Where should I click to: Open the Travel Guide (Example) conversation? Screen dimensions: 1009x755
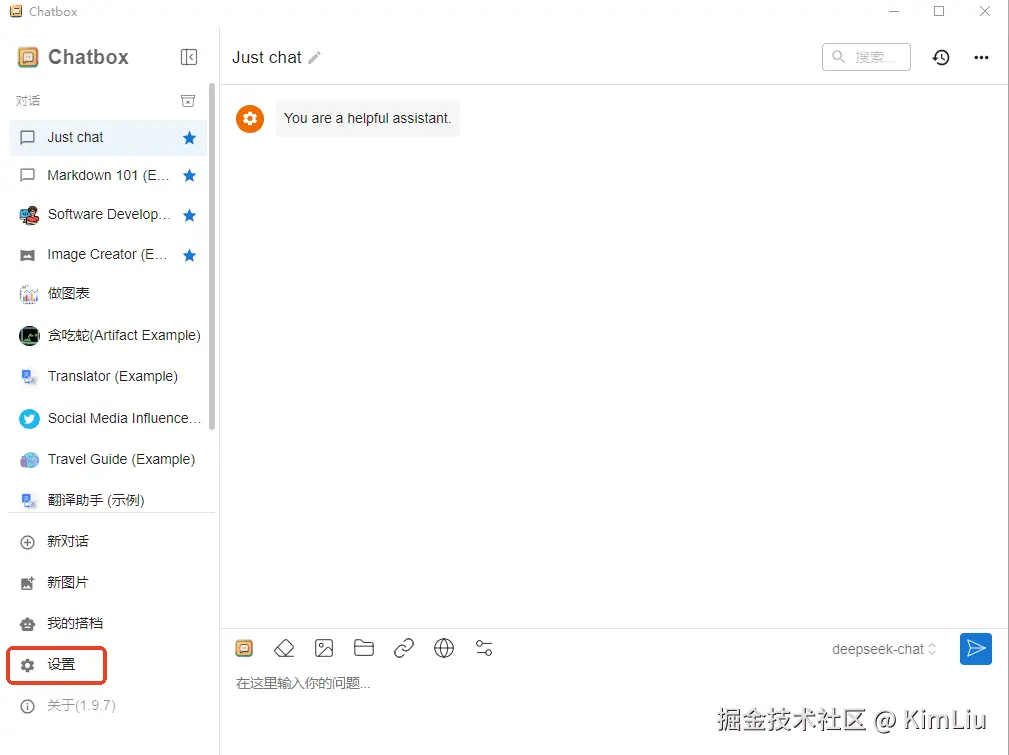(108, 460)
